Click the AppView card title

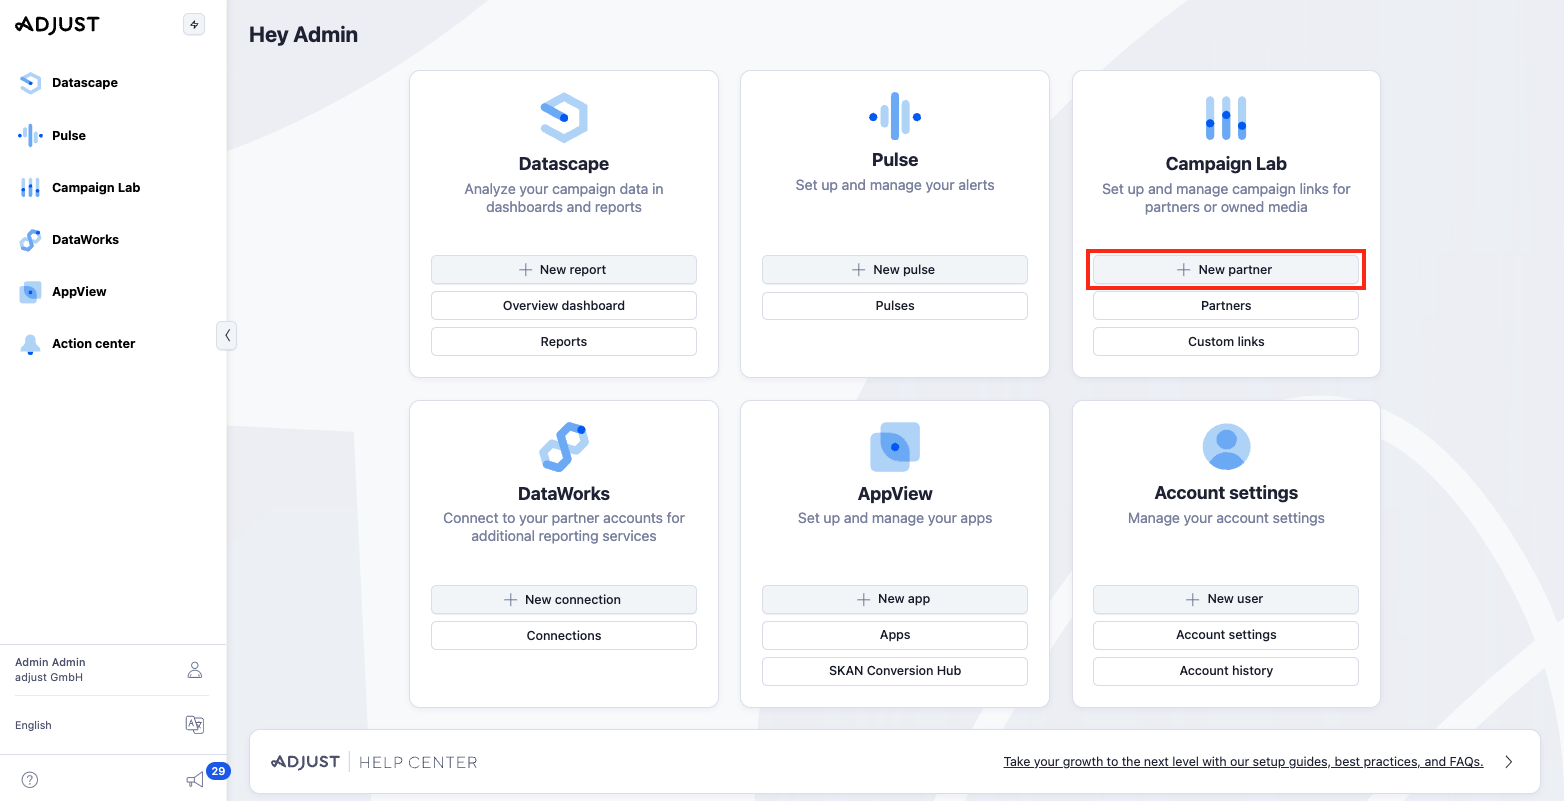895,494
